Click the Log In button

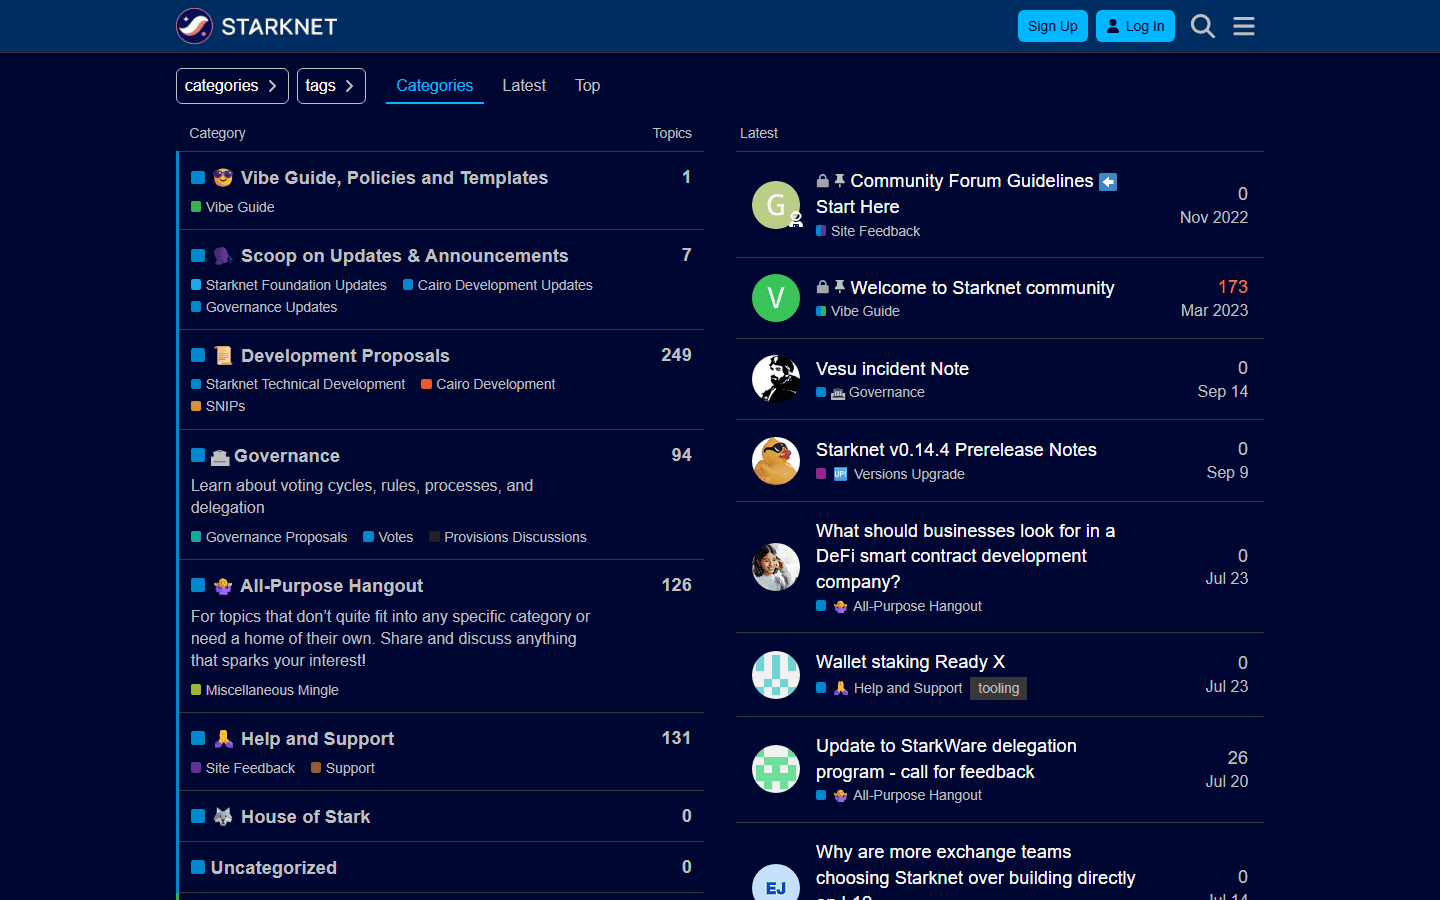point(1135,26)
